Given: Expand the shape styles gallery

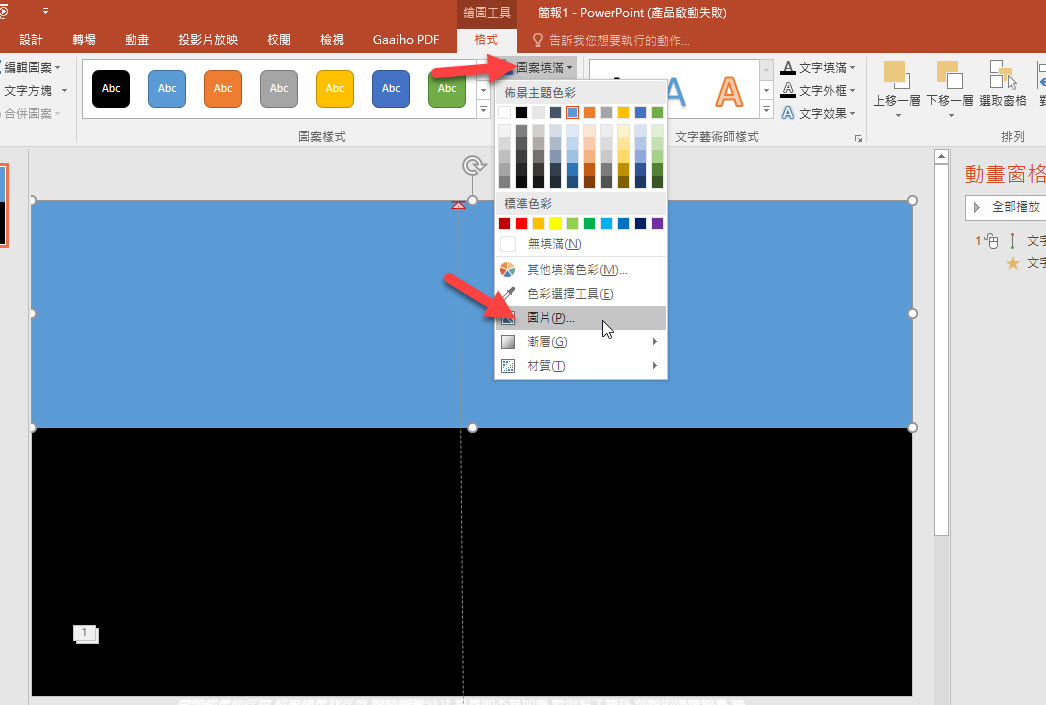Looking at the screenshot, I should [484, 109].
